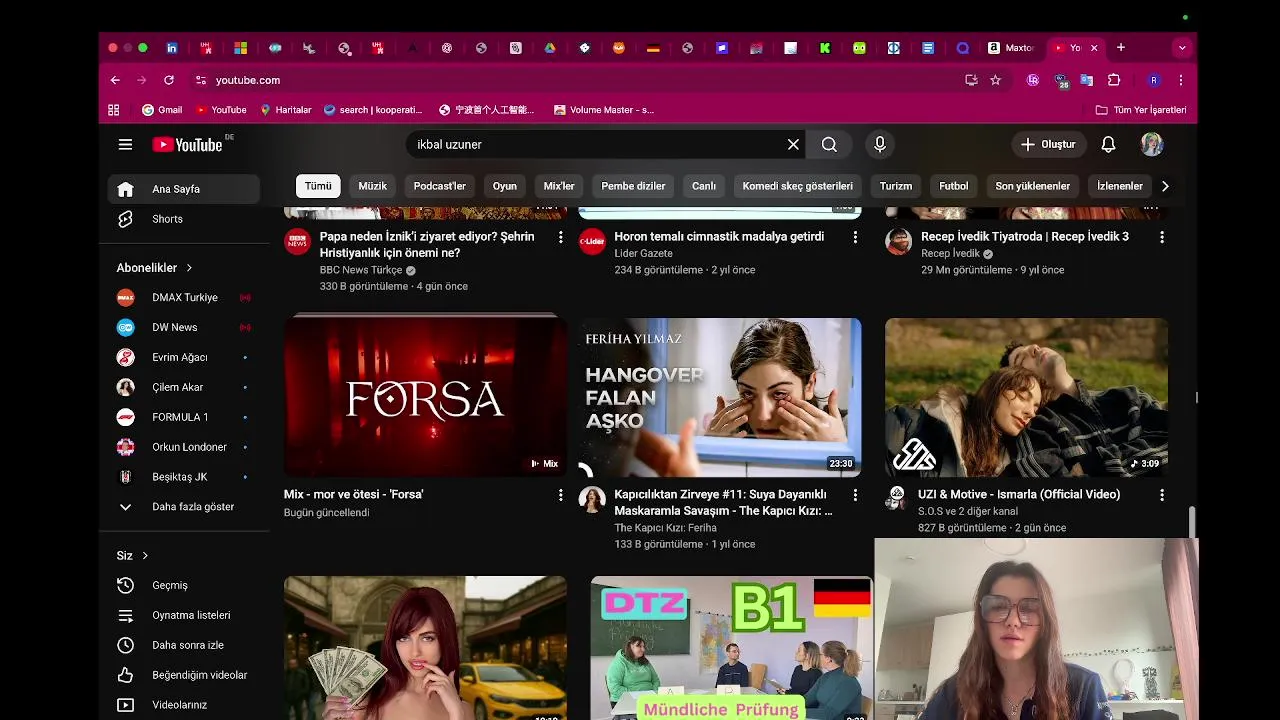Viewport: 1280px width, 720px height.
Task: Select the Müzik filter chip
Action: [372, 186]
